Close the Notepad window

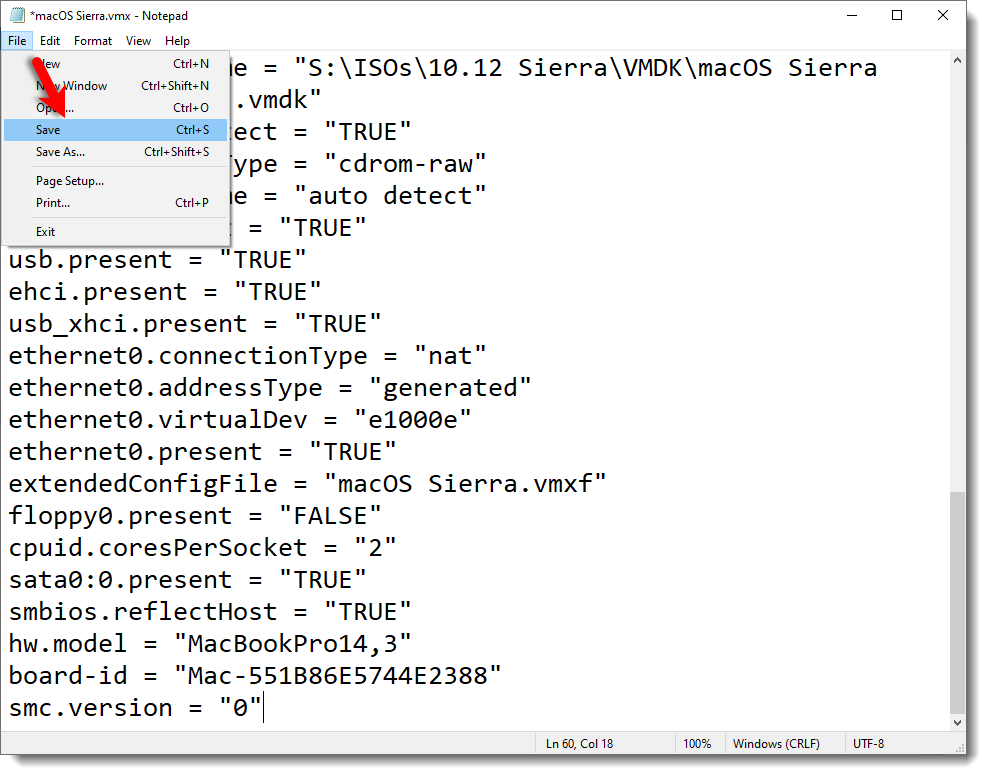pos(943,16)
